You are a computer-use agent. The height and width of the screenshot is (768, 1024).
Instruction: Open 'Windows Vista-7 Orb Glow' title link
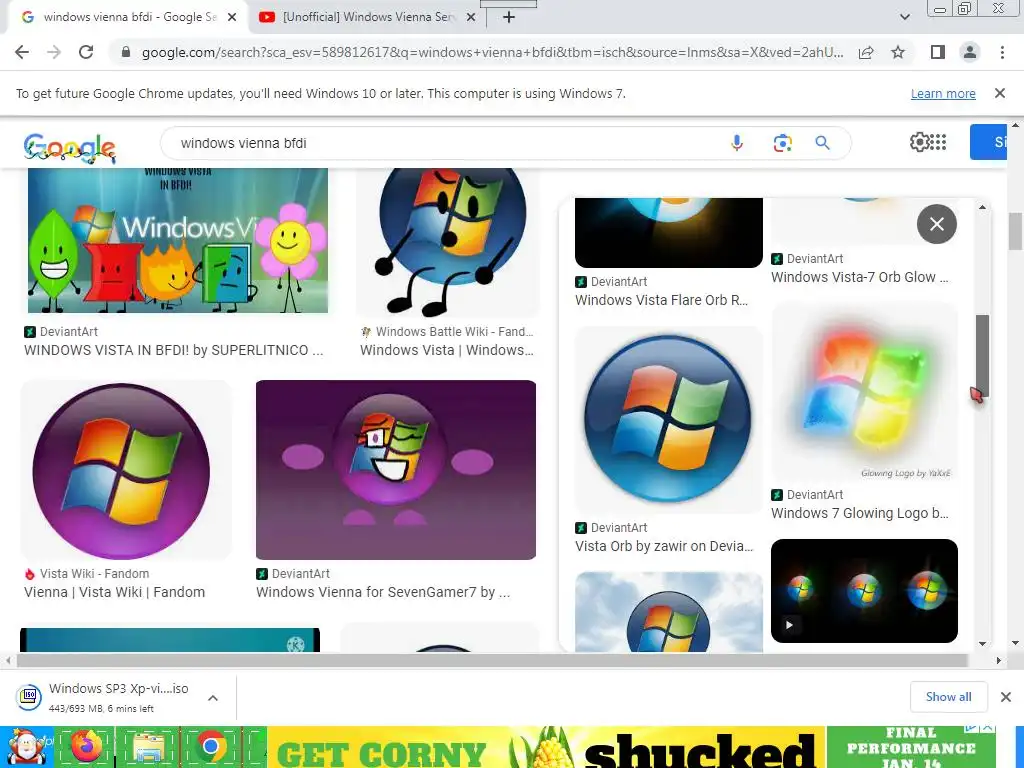point(860,277)
